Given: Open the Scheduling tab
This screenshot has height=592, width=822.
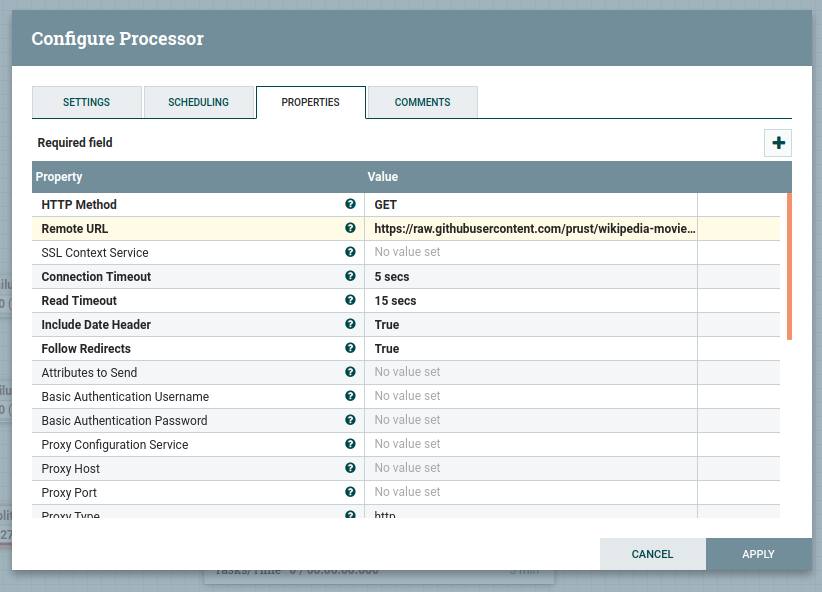Looking at the screenshot, I should point(198,102).
